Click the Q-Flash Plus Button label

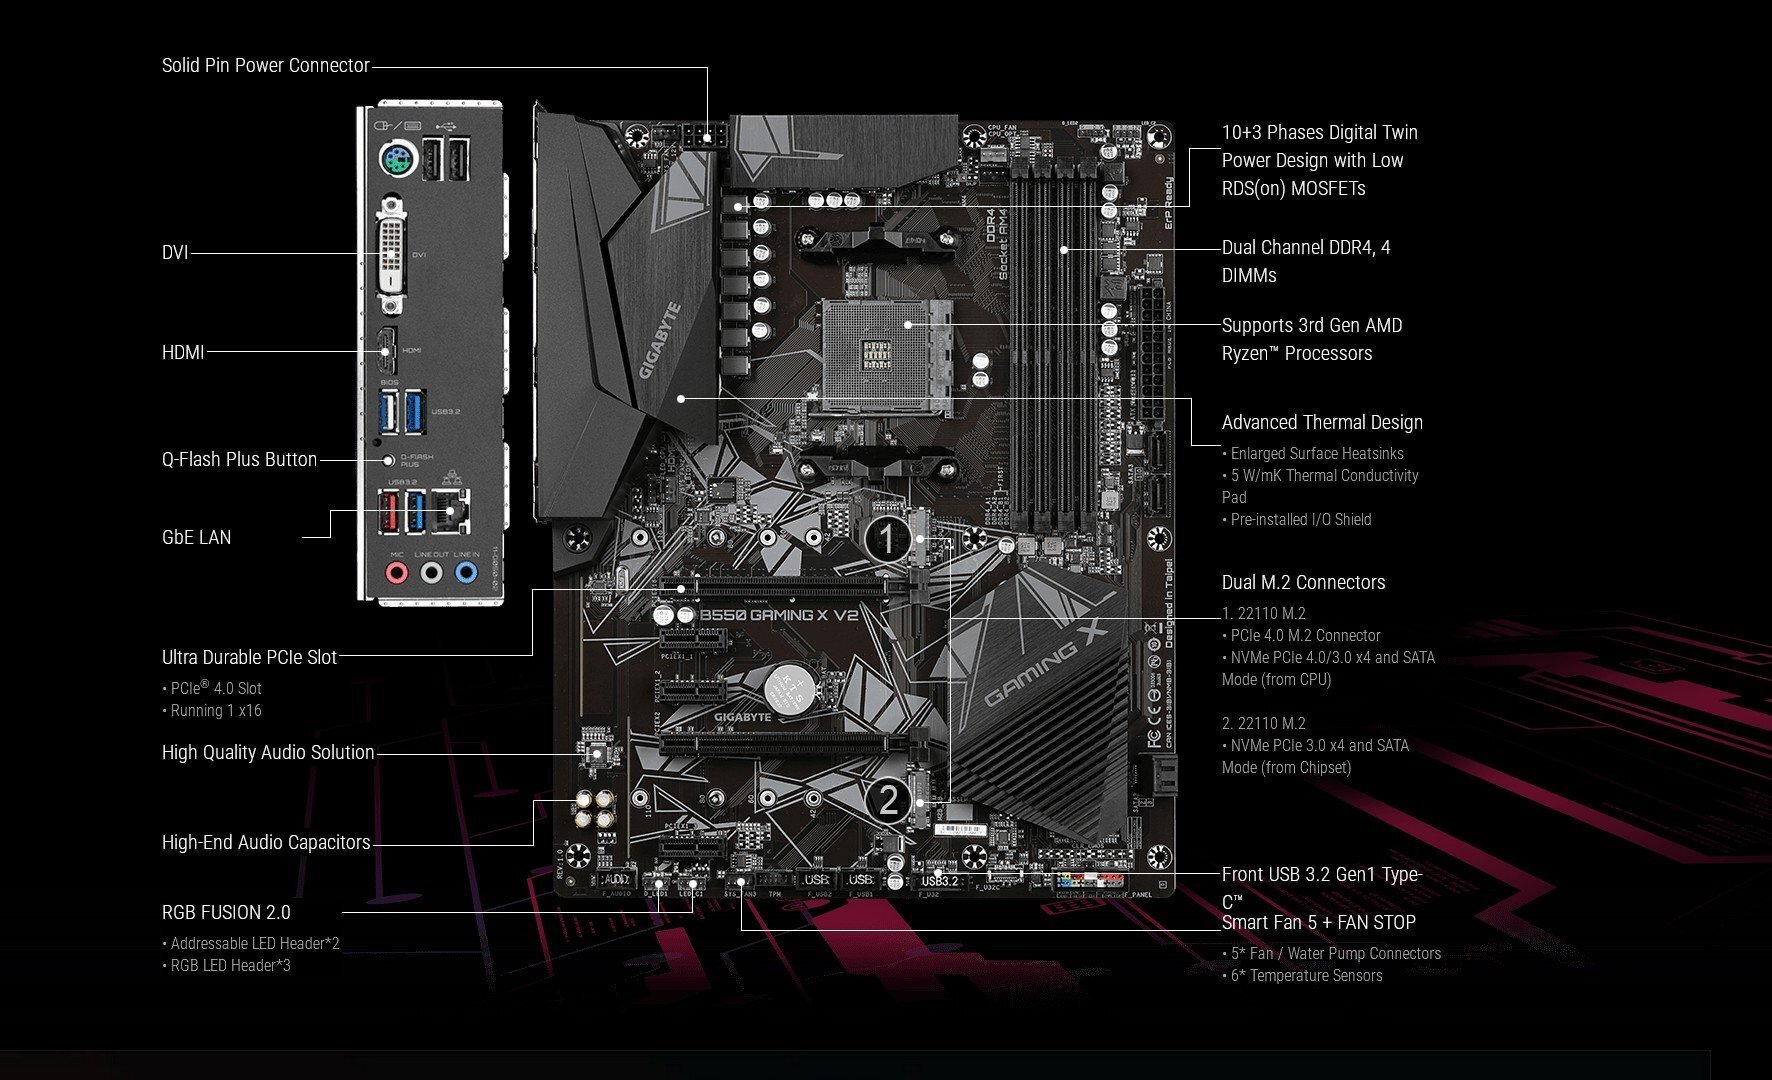[239, 459]
